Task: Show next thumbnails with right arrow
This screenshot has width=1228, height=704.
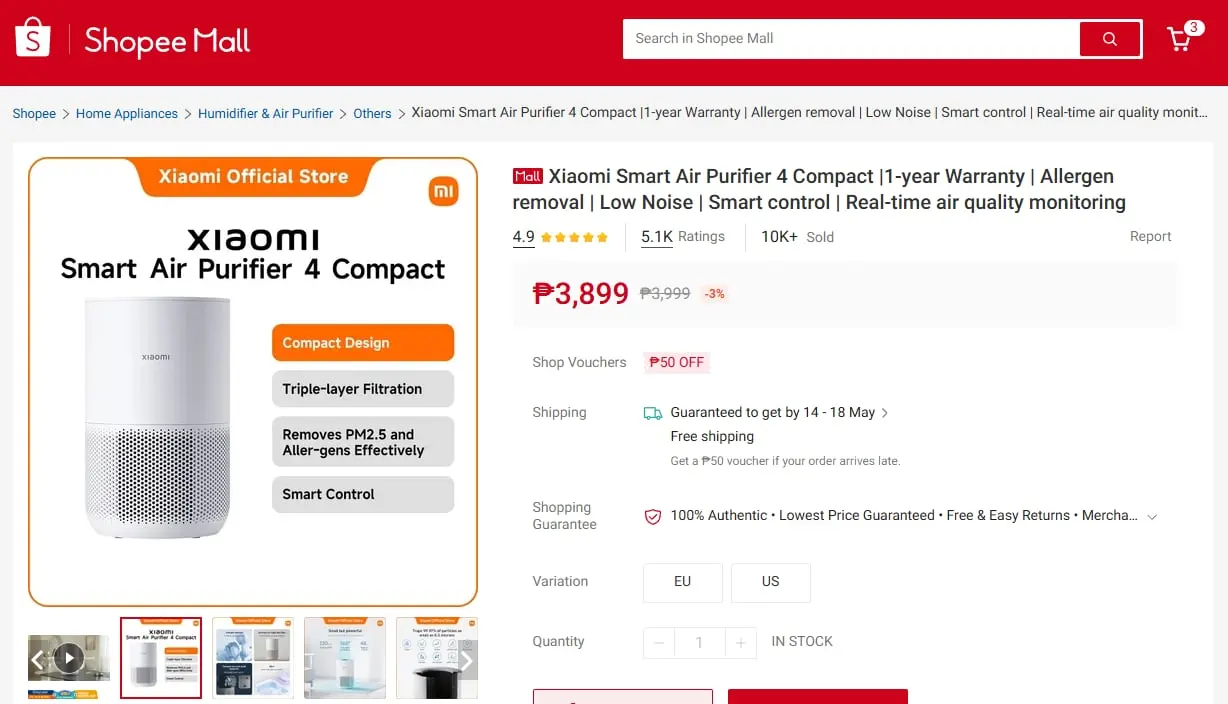Action: coord(466,659)
